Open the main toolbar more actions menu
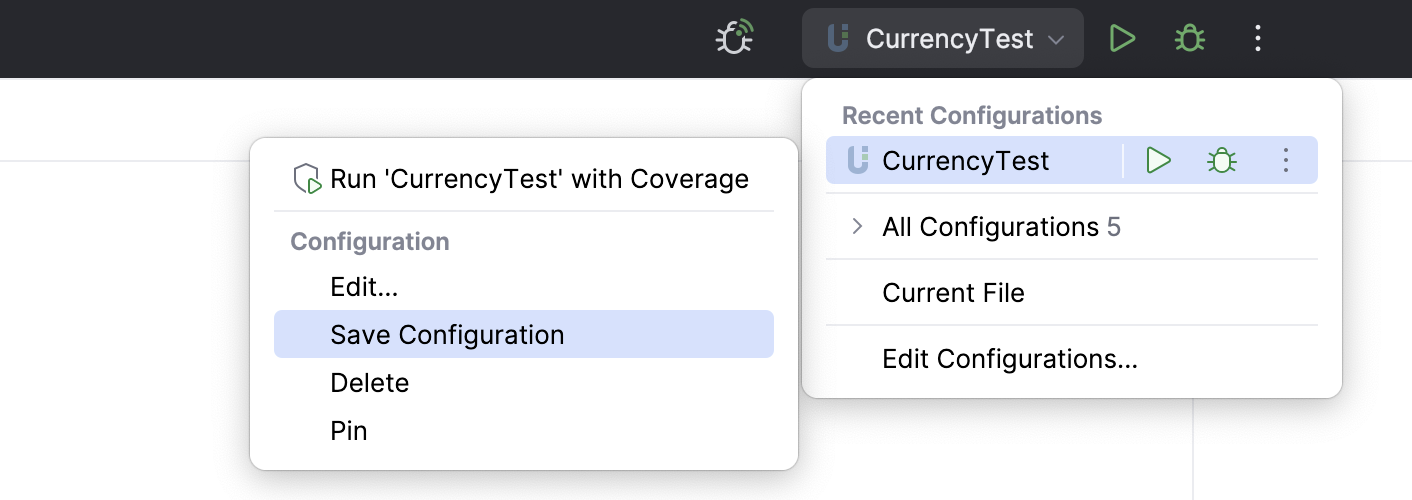This screenshot has width=1412, height=500. [x=1258, y=39]
